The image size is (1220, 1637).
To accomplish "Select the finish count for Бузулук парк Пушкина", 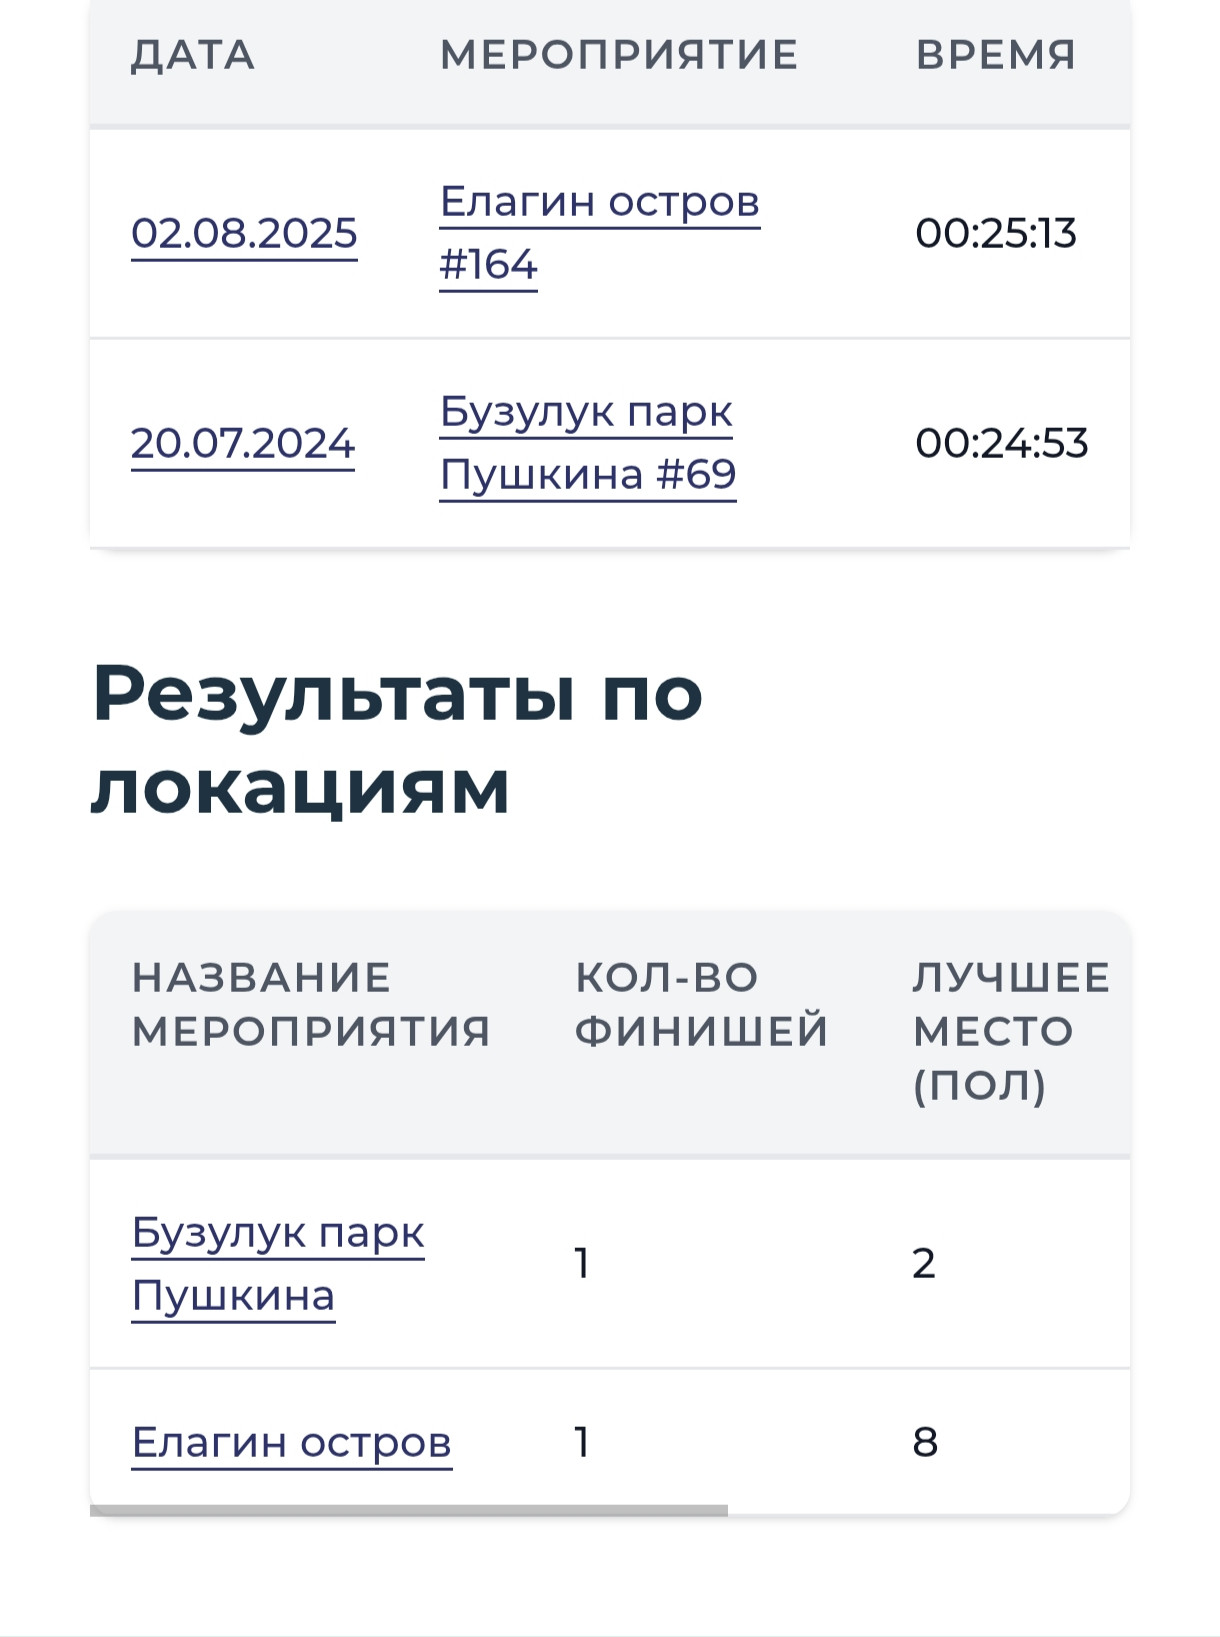I will pyautogui.click(x=582, y=1264).
